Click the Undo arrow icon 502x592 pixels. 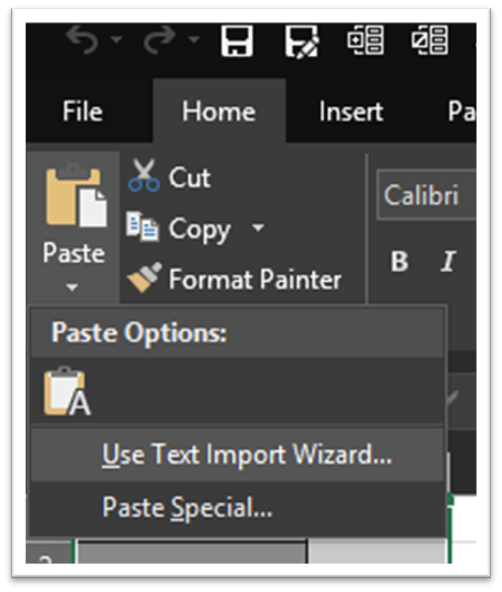[x=83, y=40]
